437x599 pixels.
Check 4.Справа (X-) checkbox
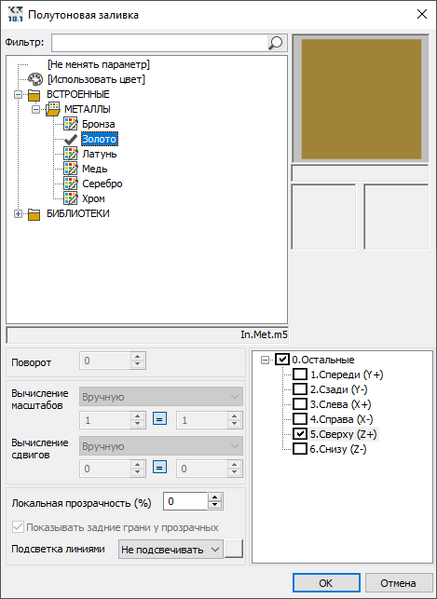(x=300, y=419)
